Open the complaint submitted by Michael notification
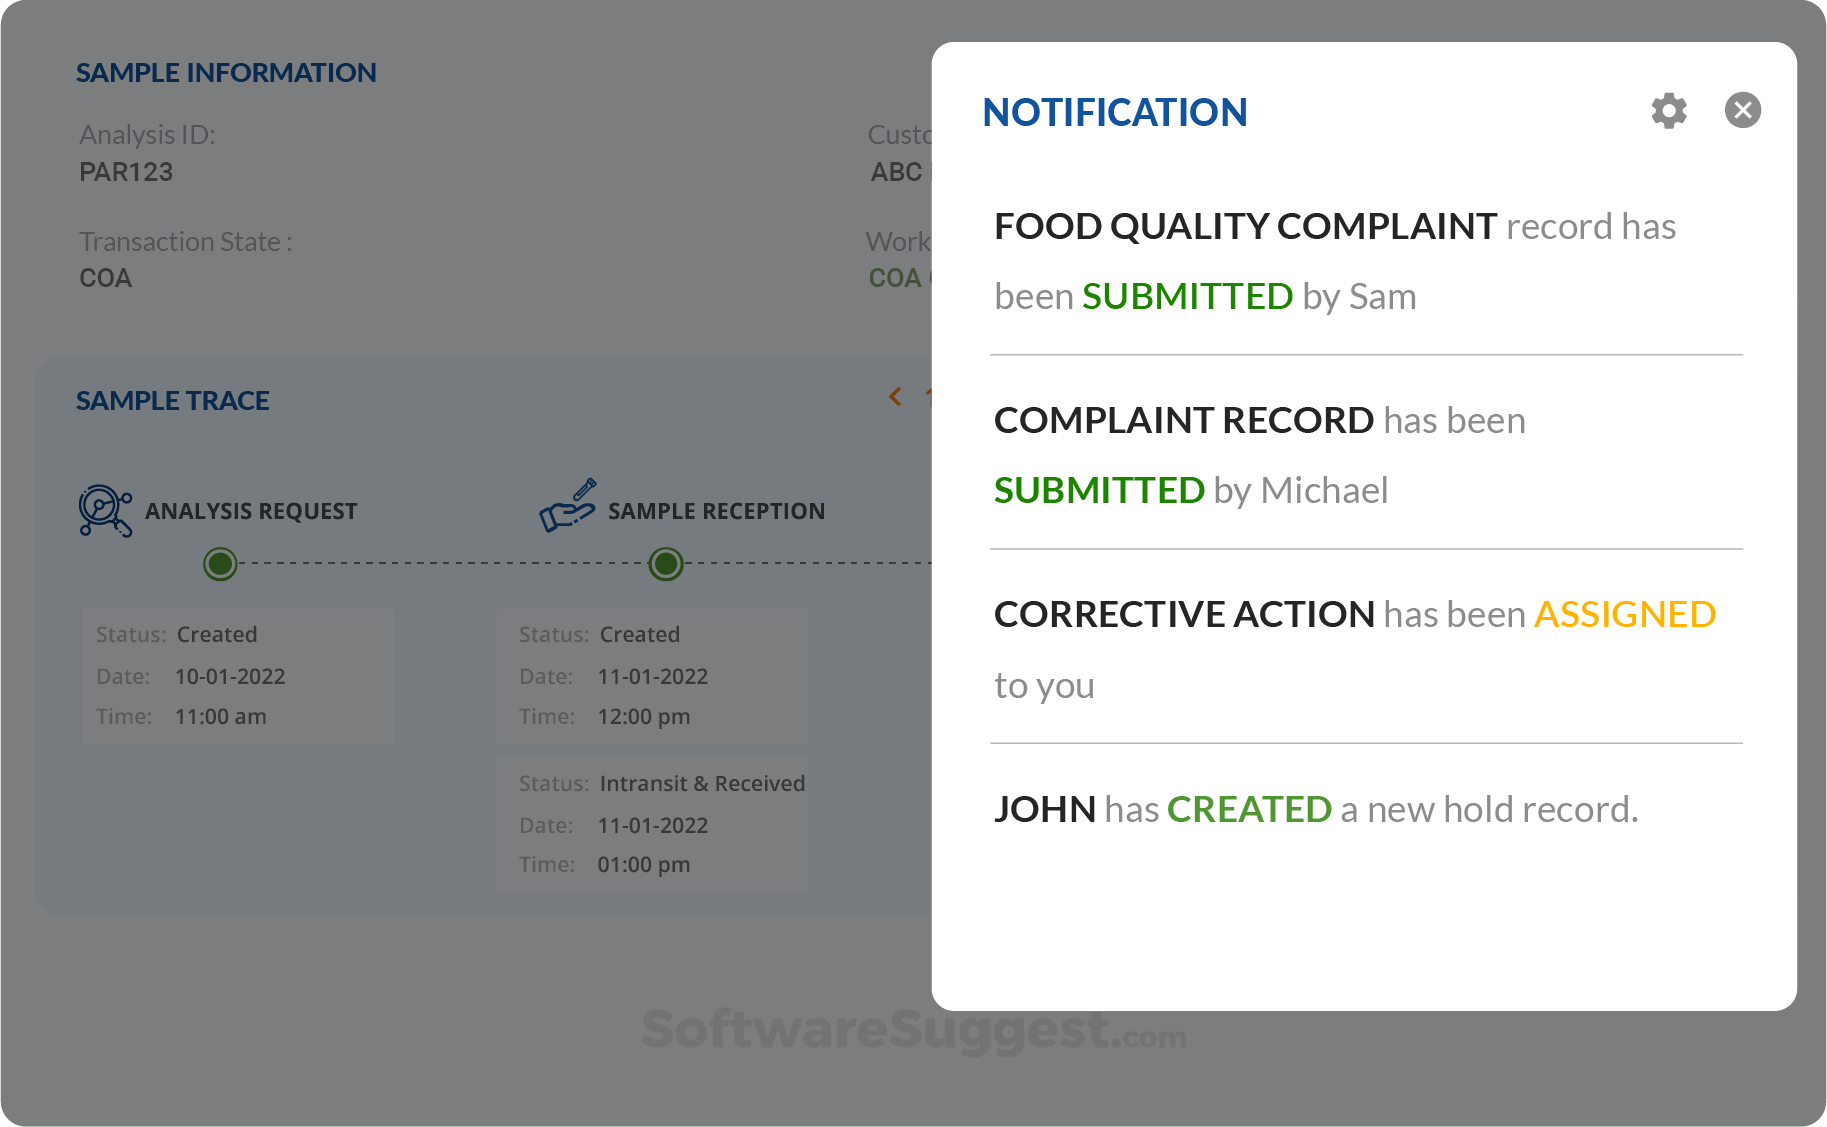The height and width of the screenshot is (1127, 1827). click(x=1260, y=455)
